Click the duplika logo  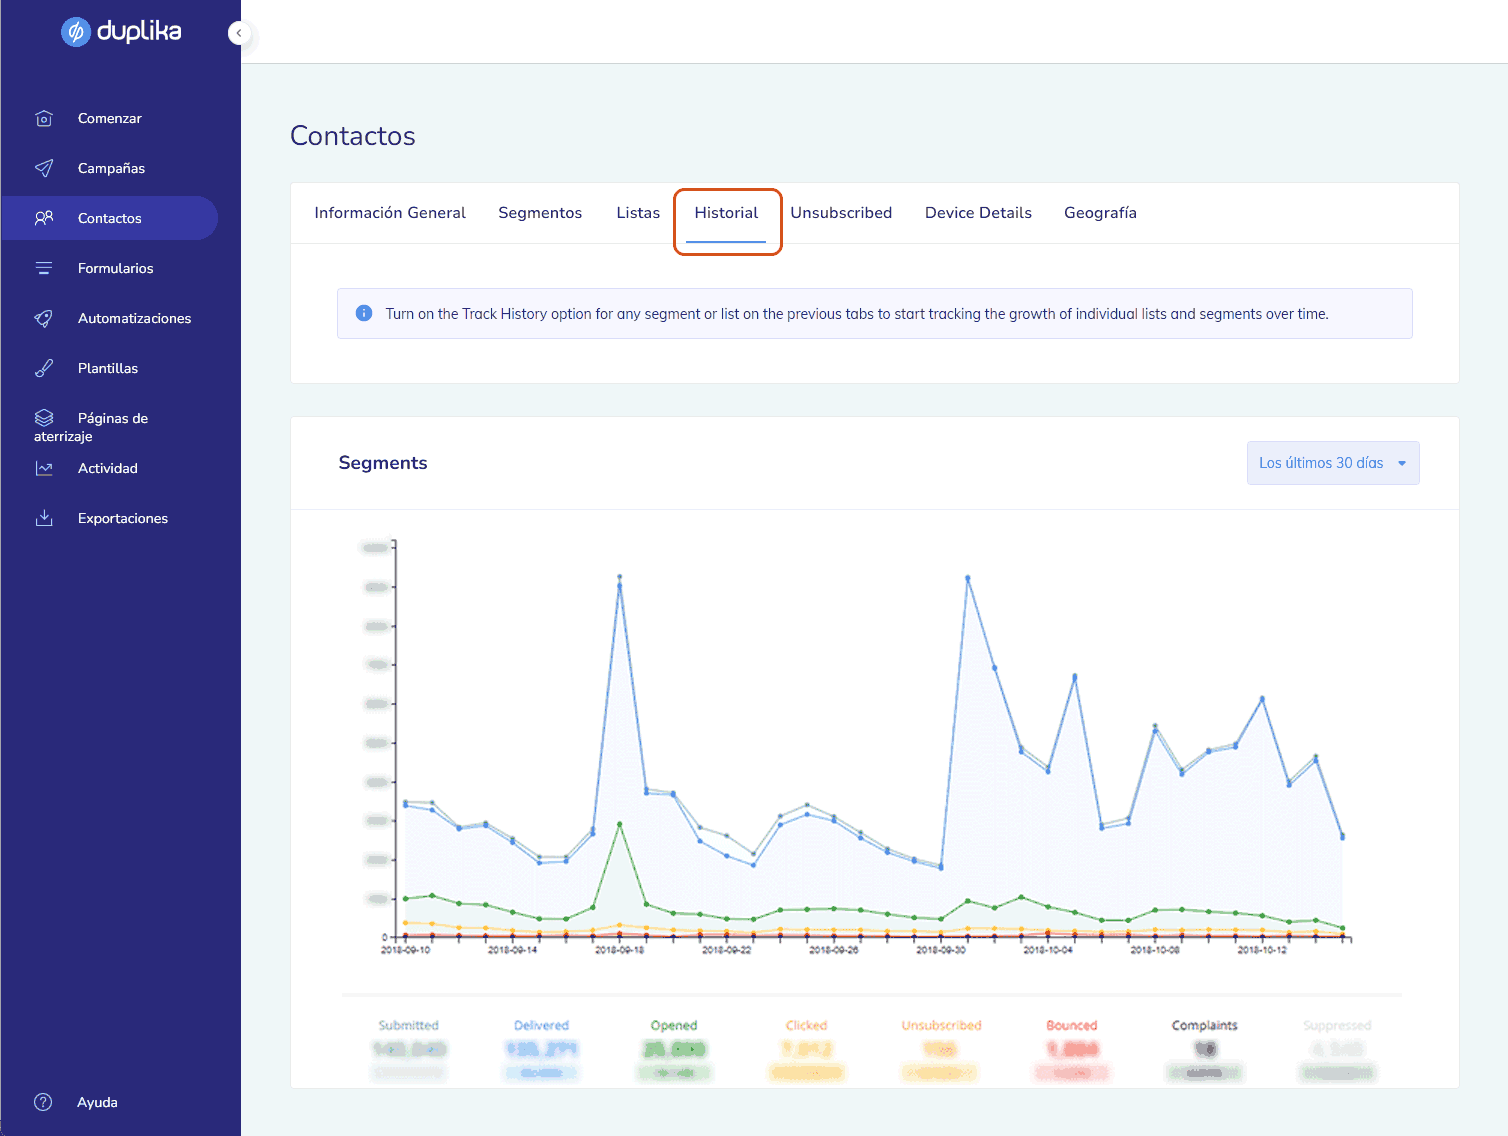tap(121, 32)
